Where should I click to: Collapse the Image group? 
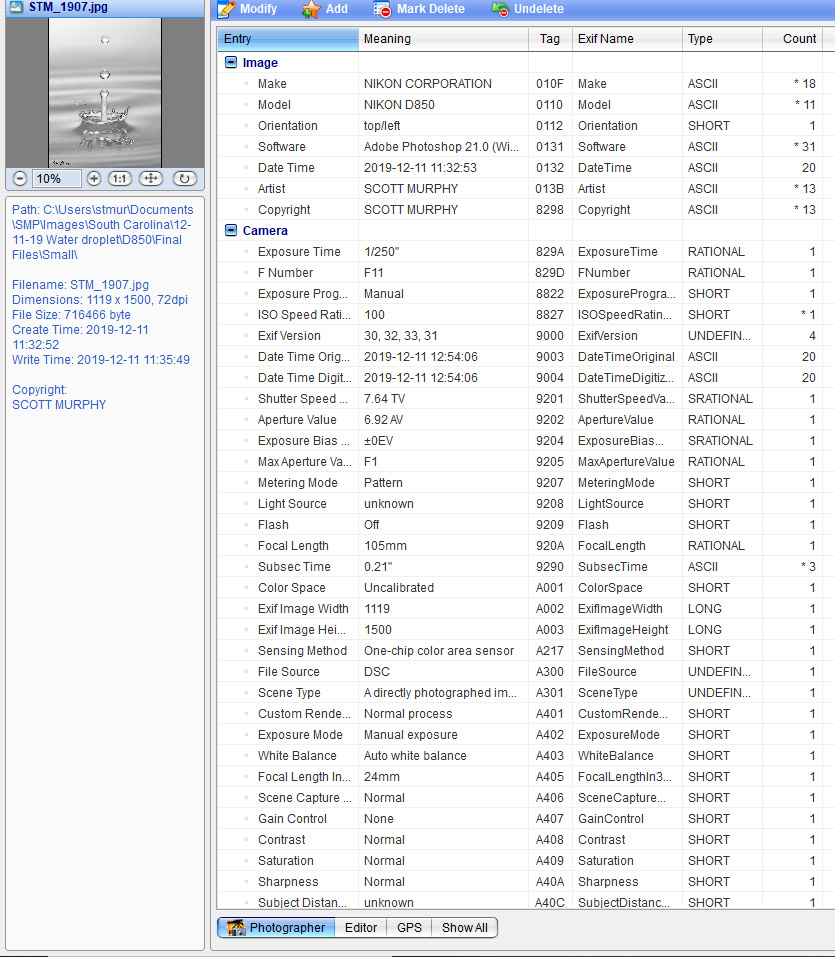pyautogui.click(x=231, y=63)
